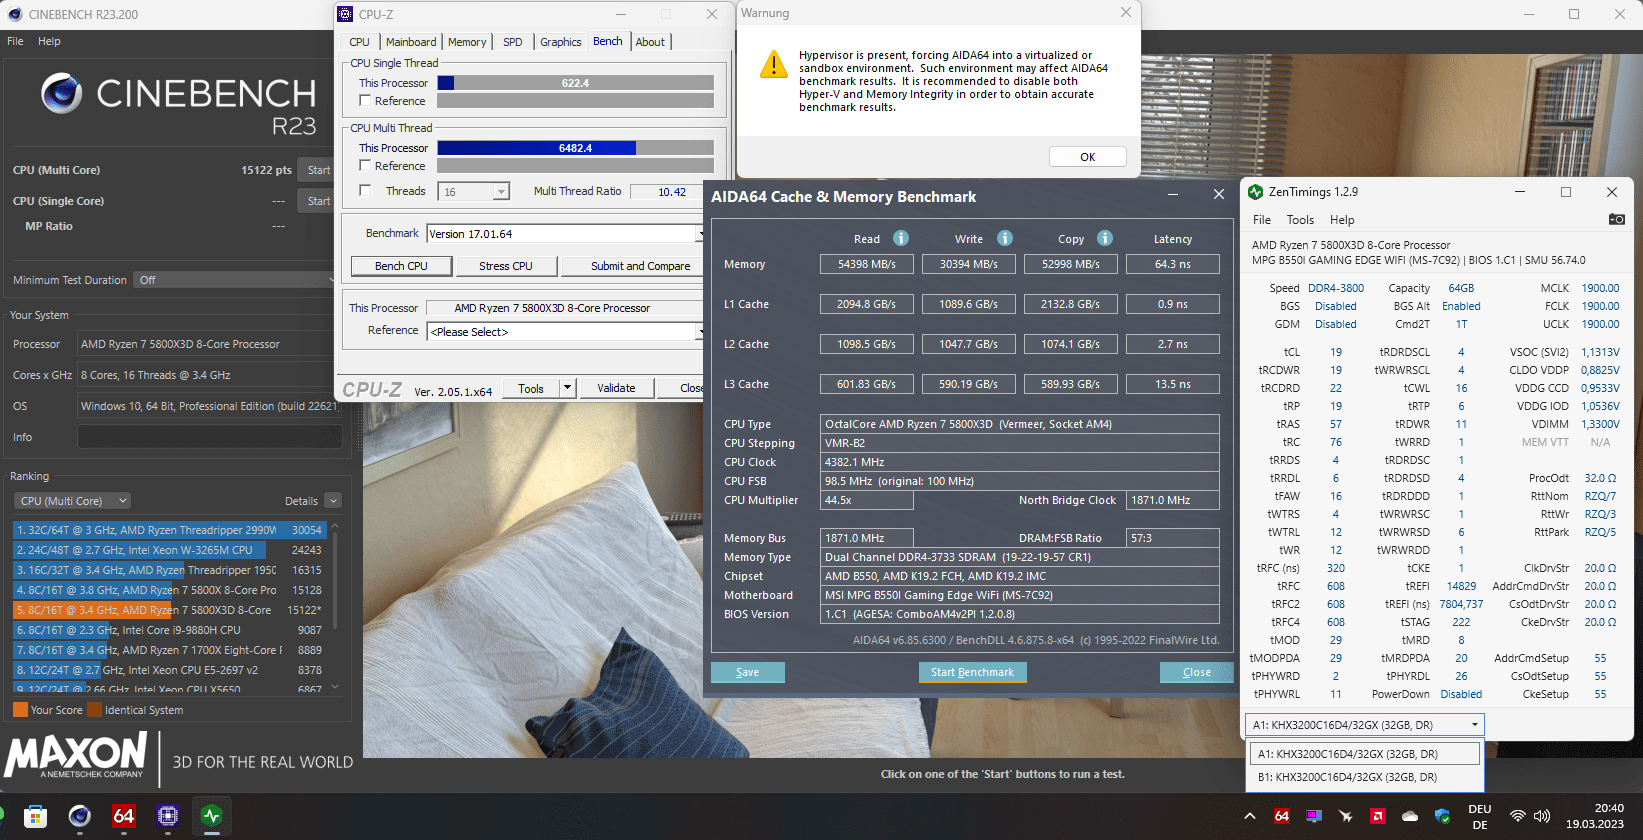Collapse the ZenTimings memory module dropdown
The width and height of the screenshot is (1643, 840).
(1474, 725)
